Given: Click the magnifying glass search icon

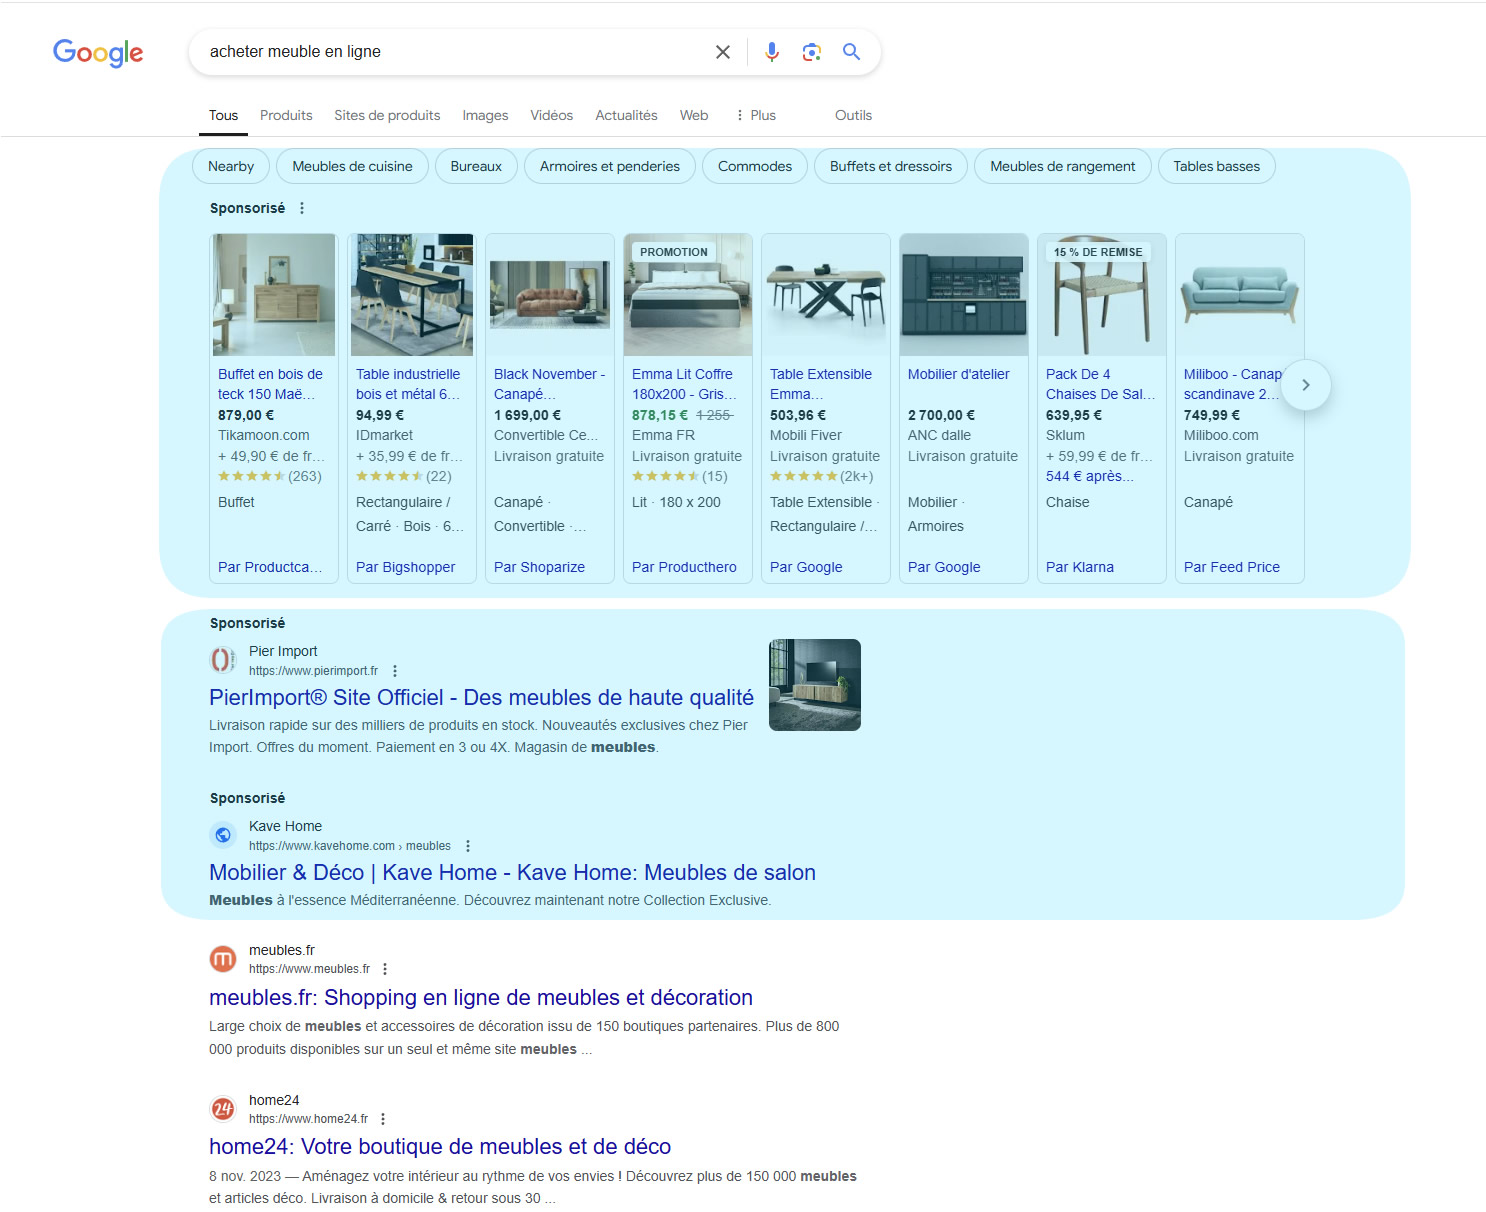Looking at the screenshot, I should (x=851, y=51).
